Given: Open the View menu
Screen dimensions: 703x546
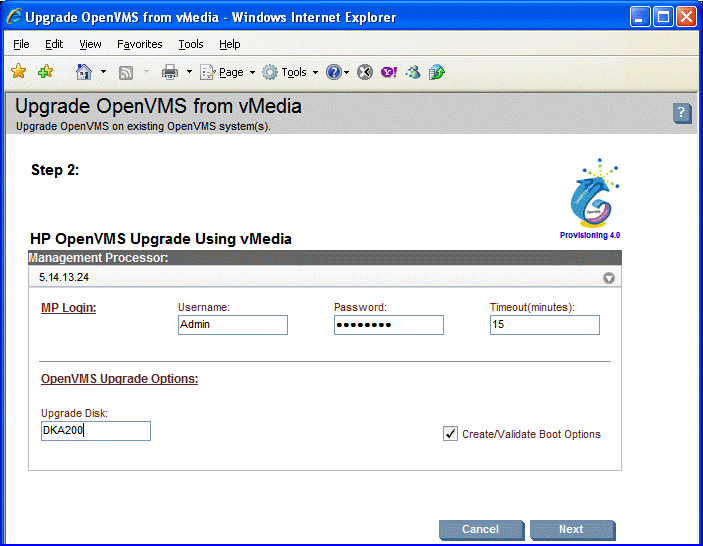Looking at the screenshot, I should (90, 44).
